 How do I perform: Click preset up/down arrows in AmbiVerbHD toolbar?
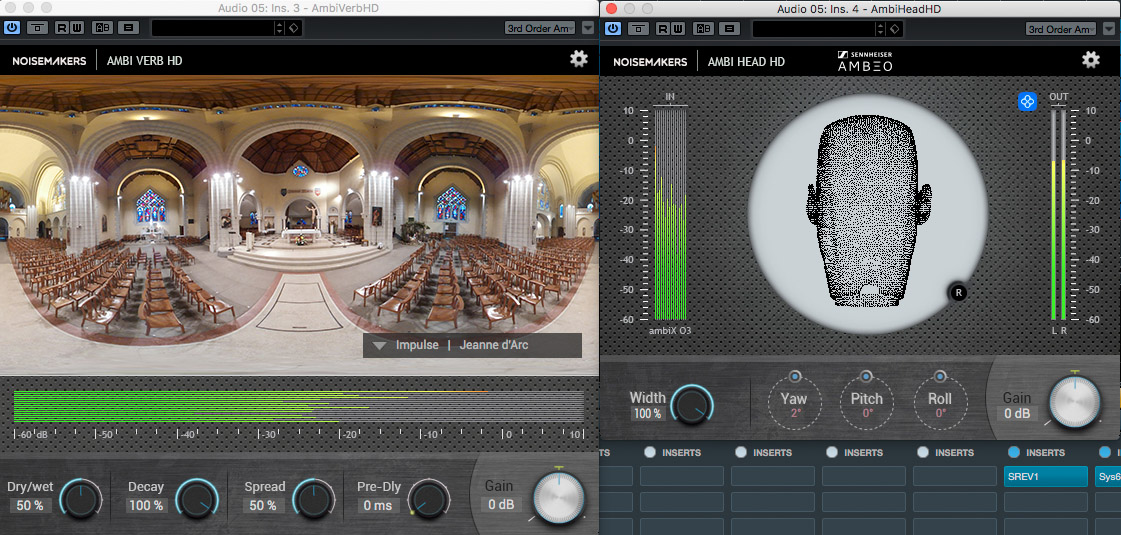(x=280, y=28)
